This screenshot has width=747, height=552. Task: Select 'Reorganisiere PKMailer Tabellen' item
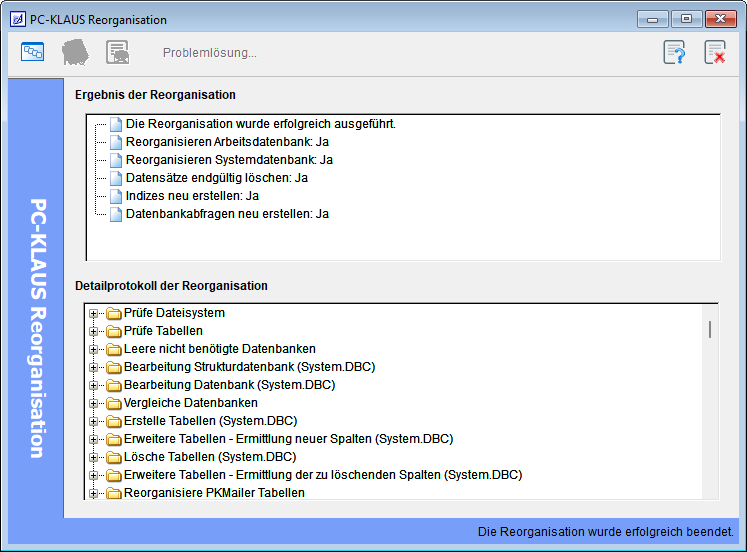pyautogui.click(x=214, y=493)
